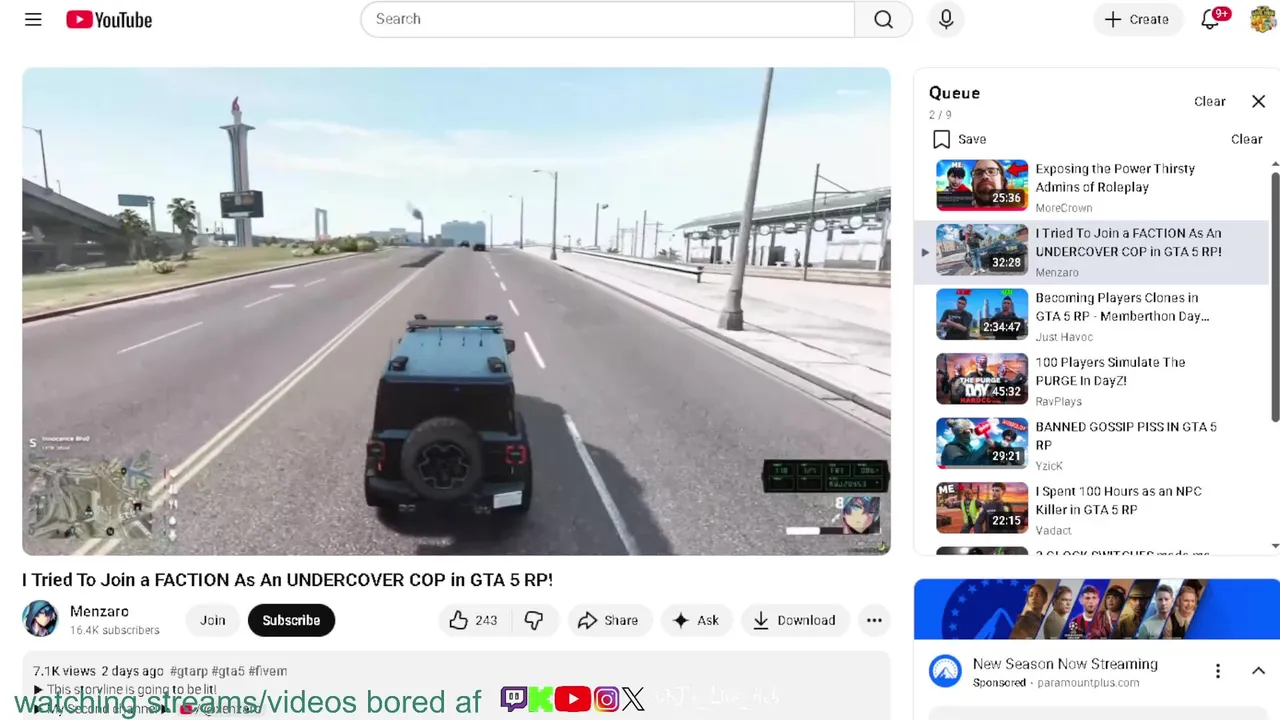This screenshot has height=720, width=1280.
Task: Click the Clear link beside Save
Action: (1246, 139)
